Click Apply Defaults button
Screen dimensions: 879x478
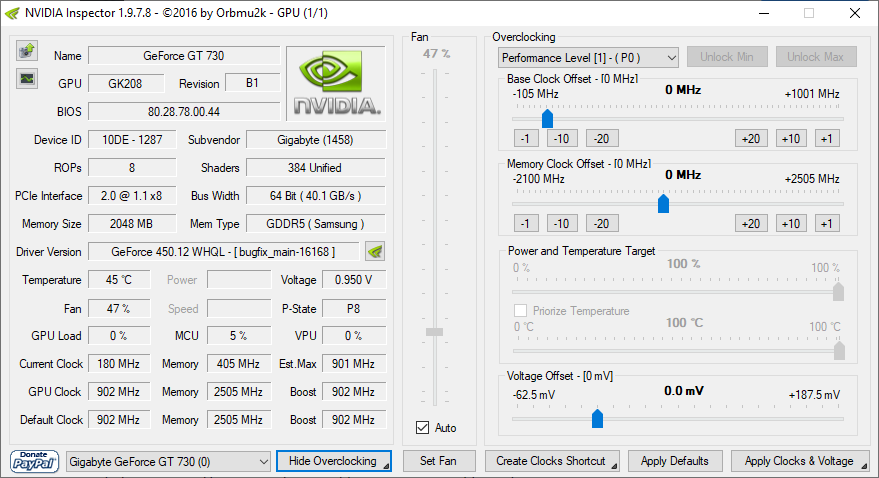click(x=675, y=461)
